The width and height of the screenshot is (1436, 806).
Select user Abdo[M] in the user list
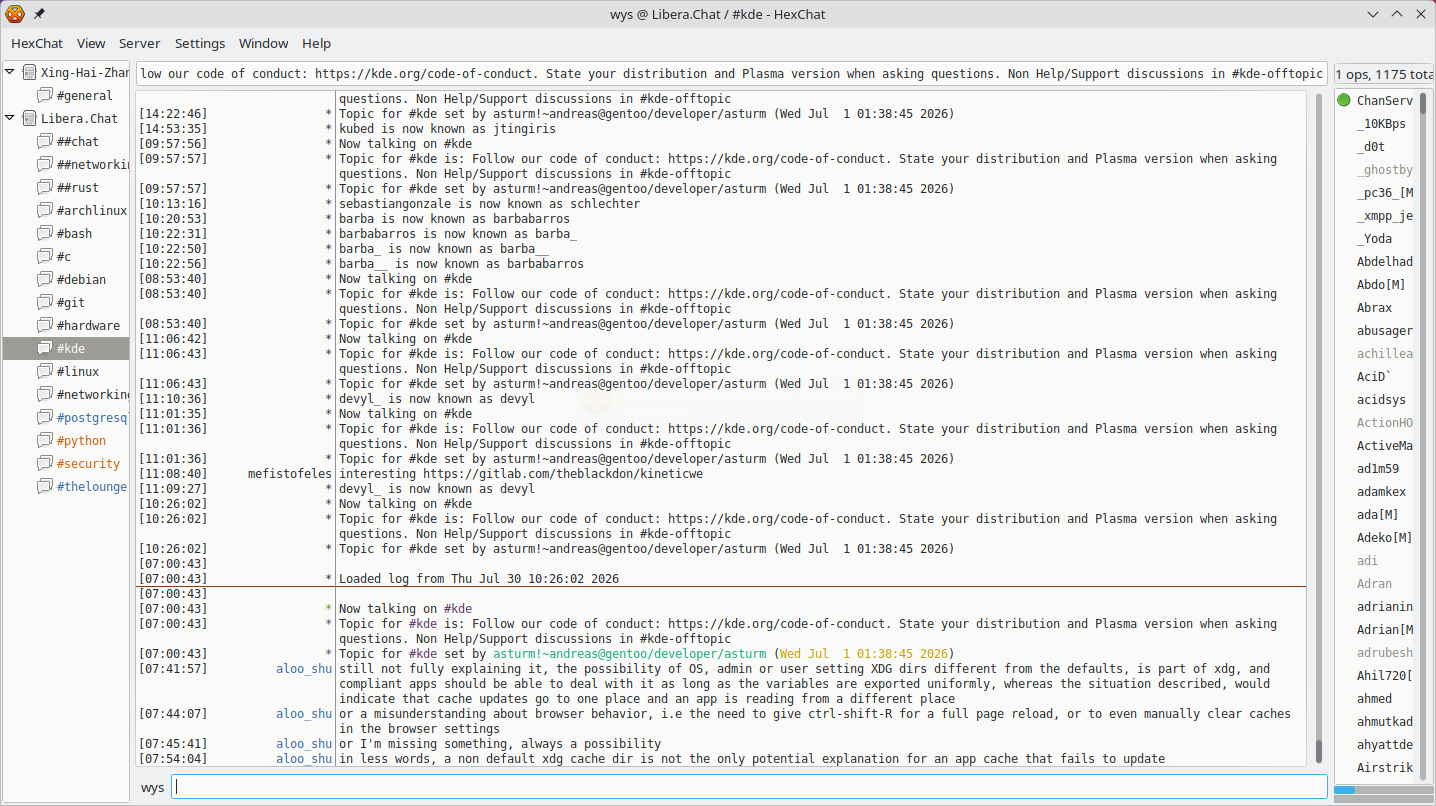point(1381,285)
